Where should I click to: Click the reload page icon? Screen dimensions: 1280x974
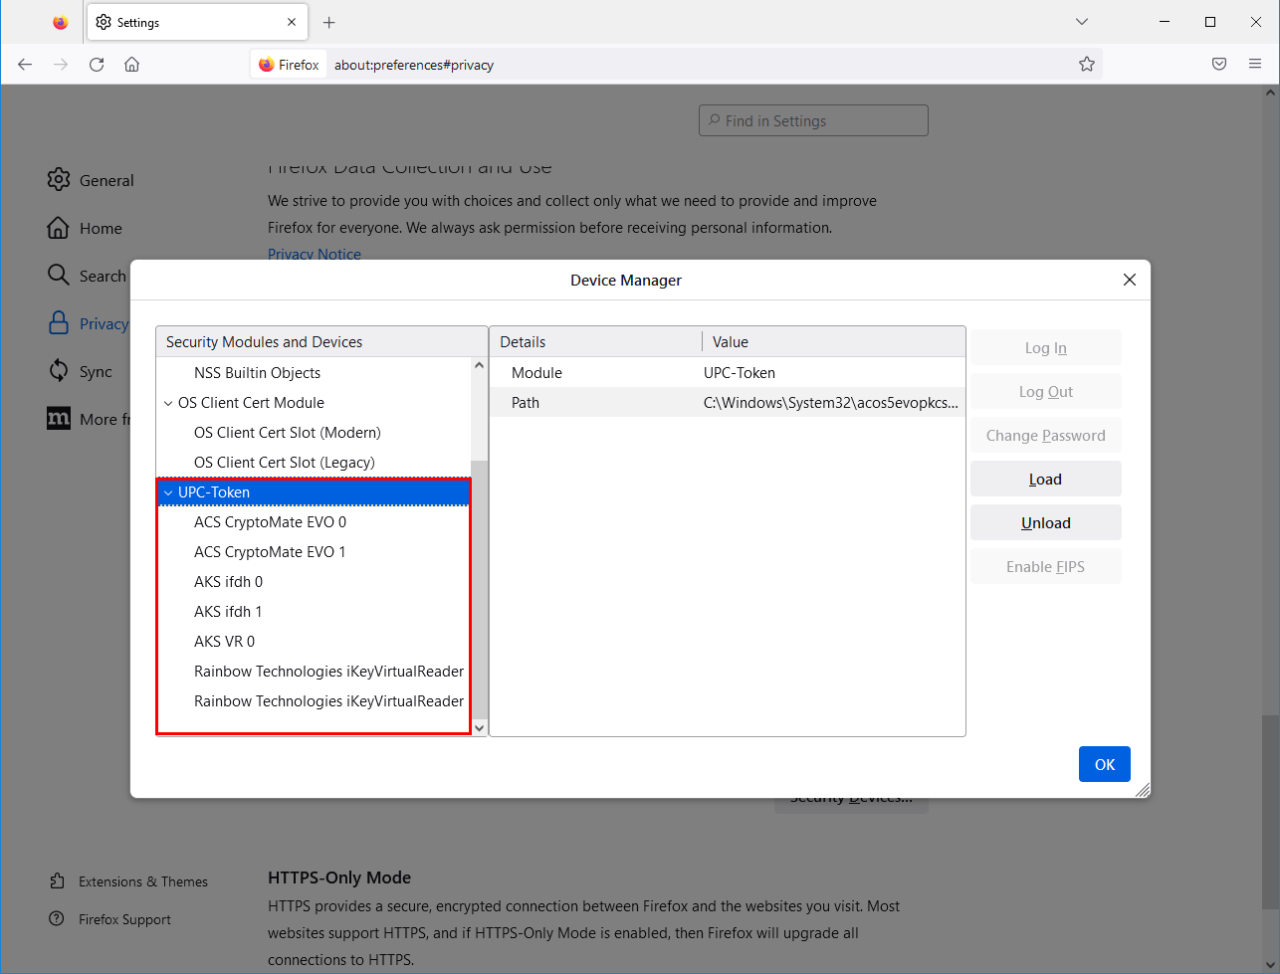pyautogui.click(x=96, y=65)
